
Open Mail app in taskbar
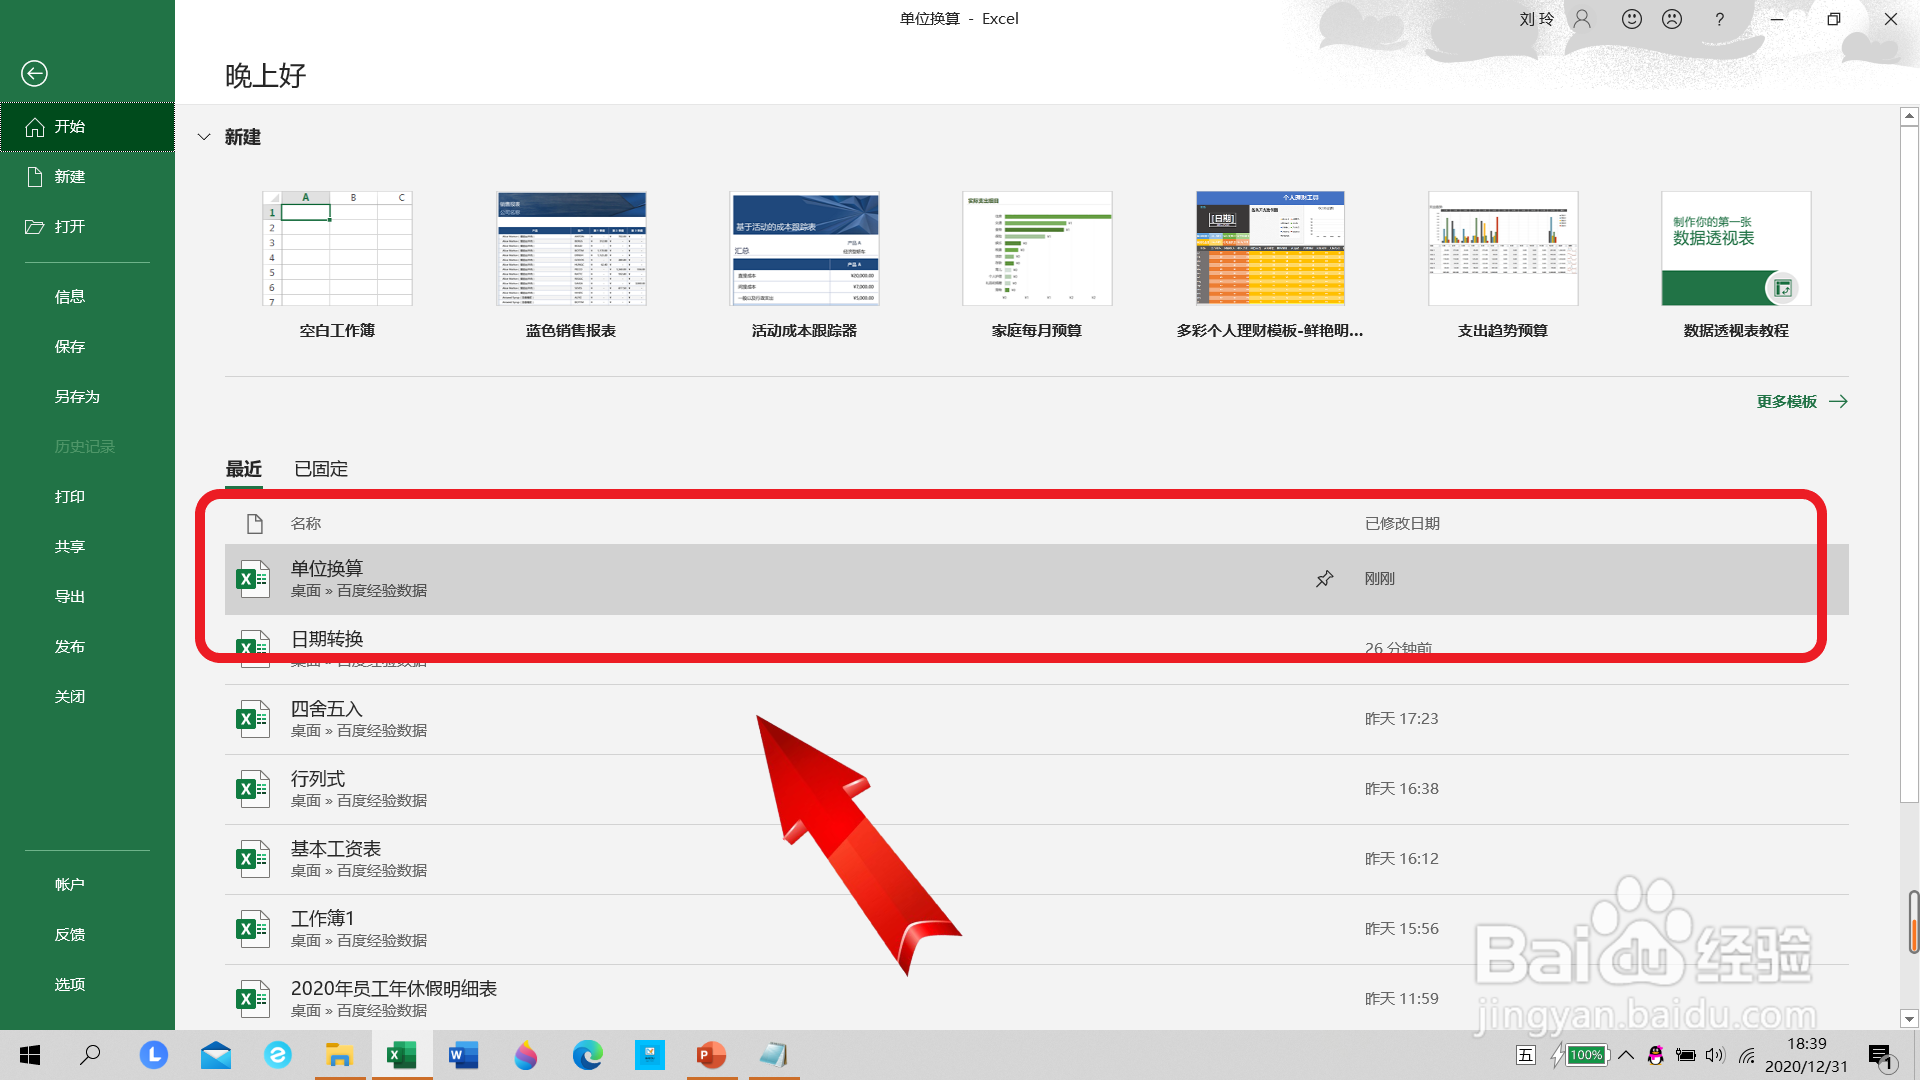(215, 1055)
